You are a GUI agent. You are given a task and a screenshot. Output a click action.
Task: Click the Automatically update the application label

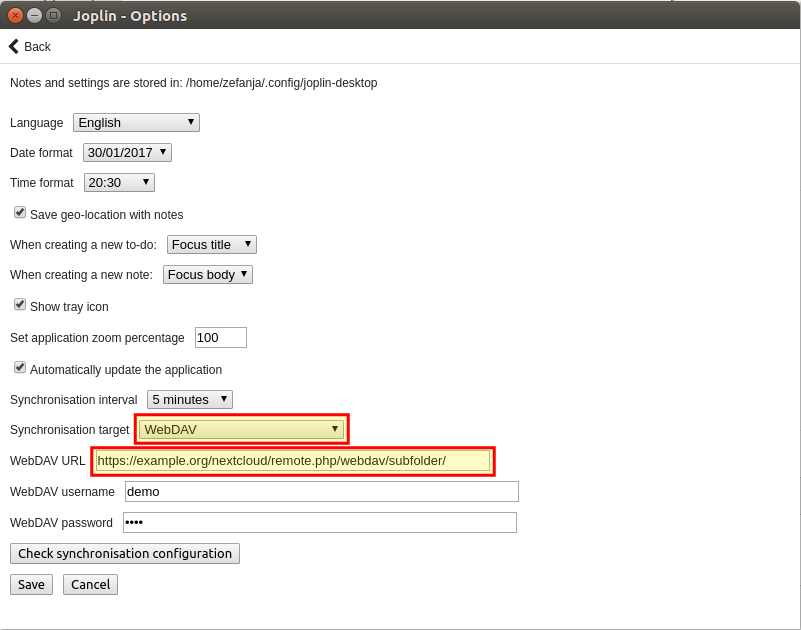[x=126, y=369]
